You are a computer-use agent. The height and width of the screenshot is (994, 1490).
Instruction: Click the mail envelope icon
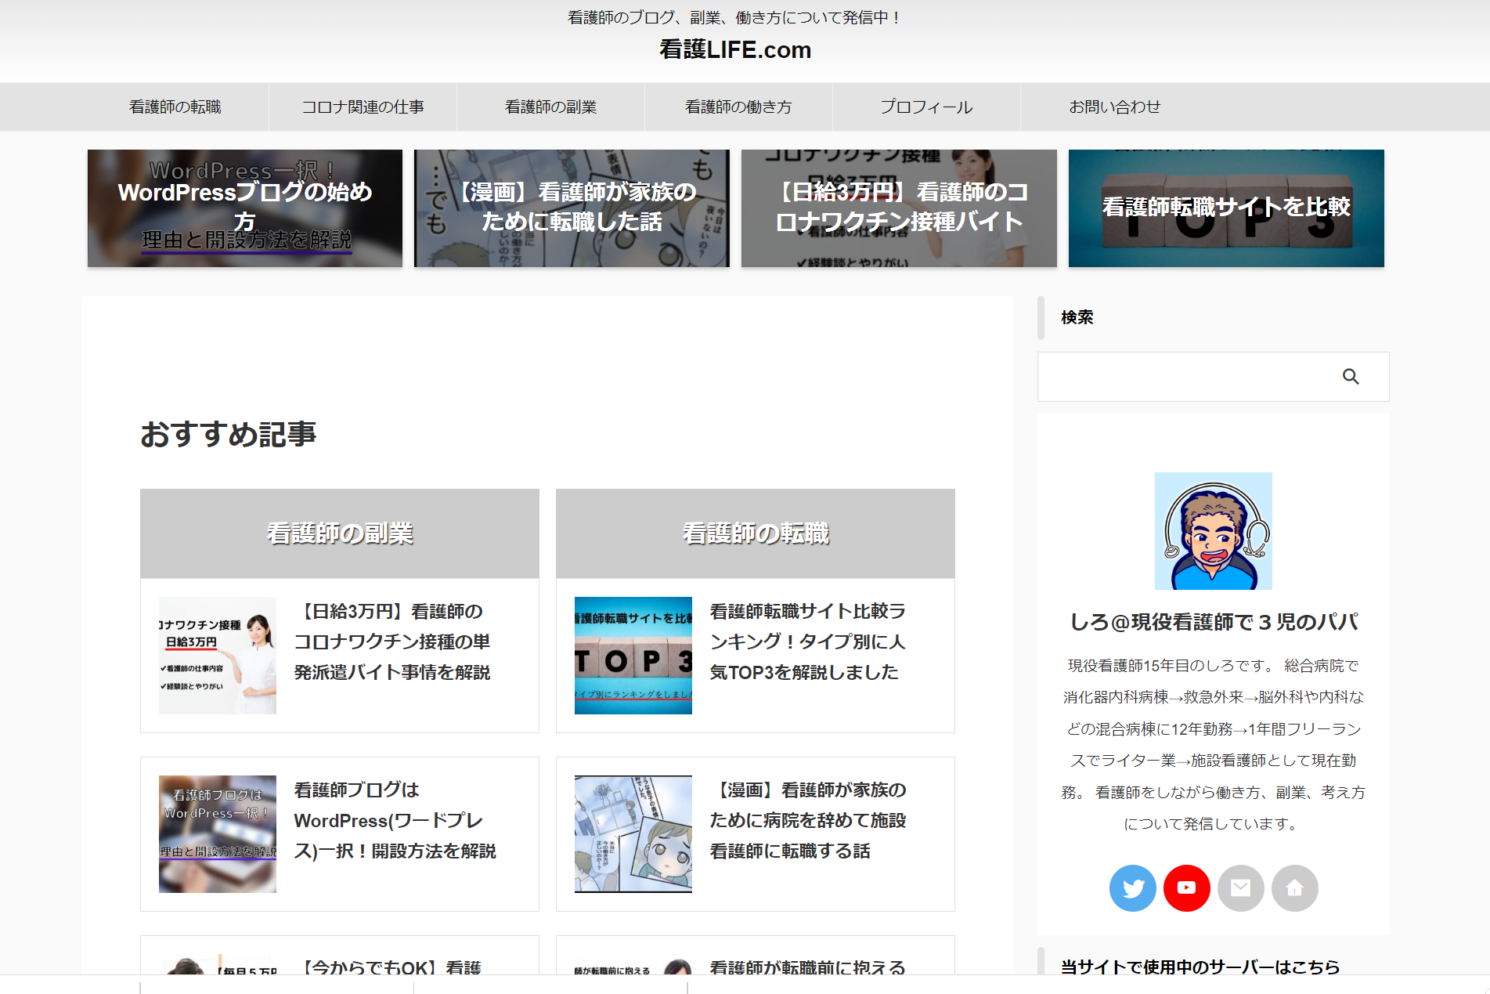[x=1241, y=888]
